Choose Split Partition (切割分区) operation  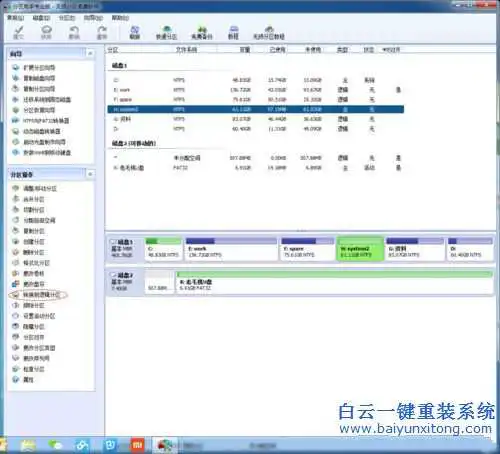[29, 210]
